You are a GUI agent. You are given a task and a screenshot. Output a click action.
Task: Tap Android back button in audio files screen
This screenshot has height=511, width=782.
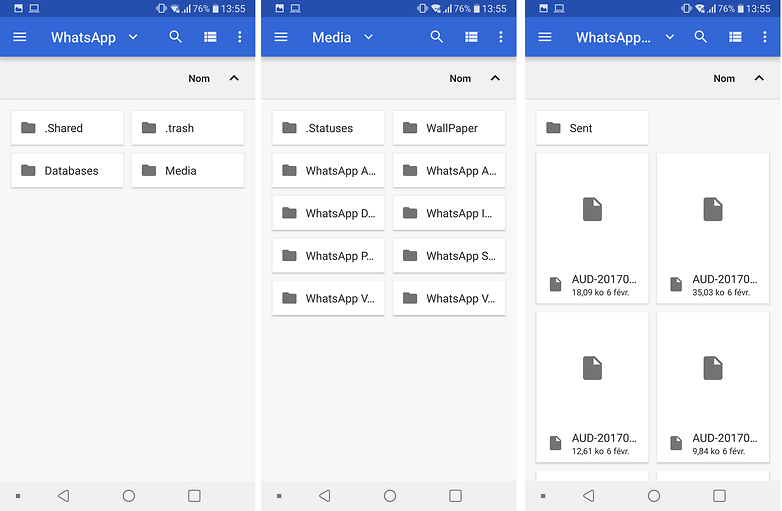[x=589, y=496]
